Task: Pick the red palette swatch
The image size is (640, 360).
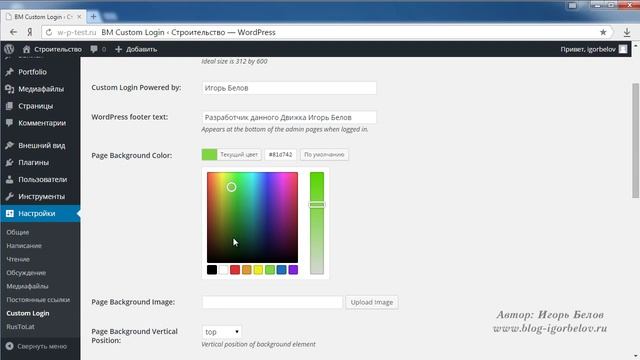Action: 235,270
